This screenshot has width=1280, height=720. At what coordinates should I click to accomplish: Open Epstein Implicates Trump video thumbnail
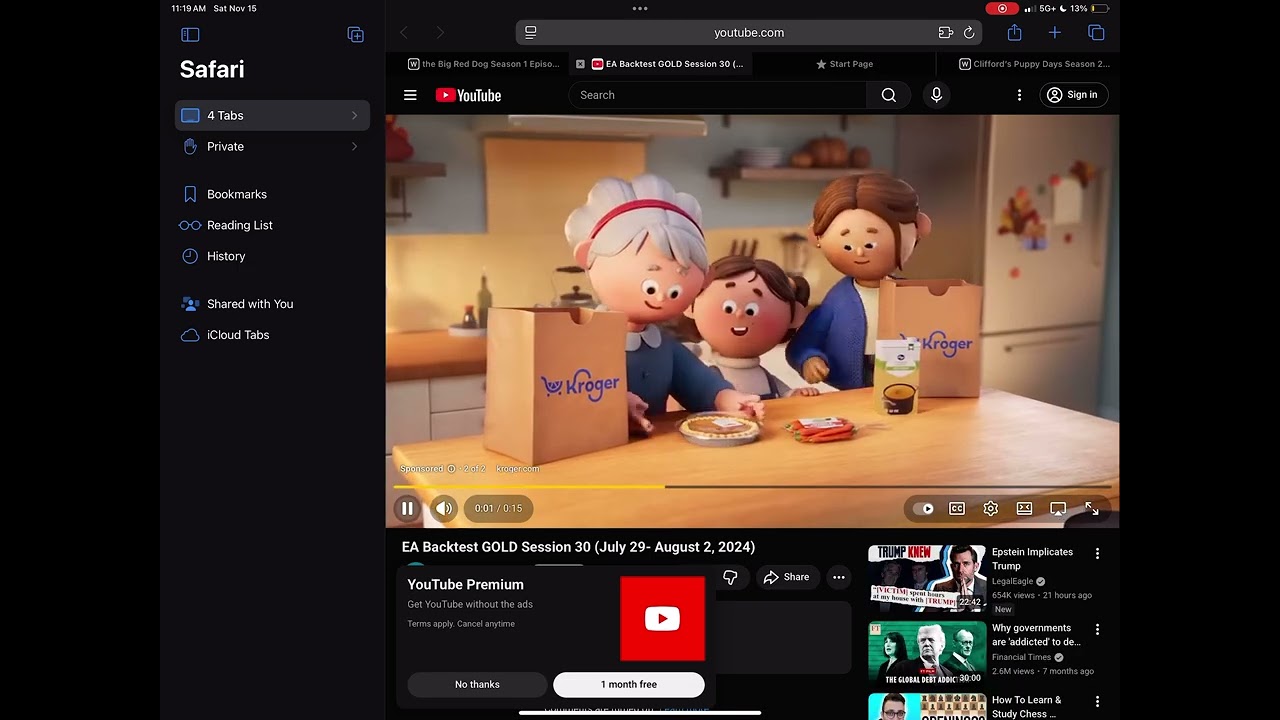927,578
